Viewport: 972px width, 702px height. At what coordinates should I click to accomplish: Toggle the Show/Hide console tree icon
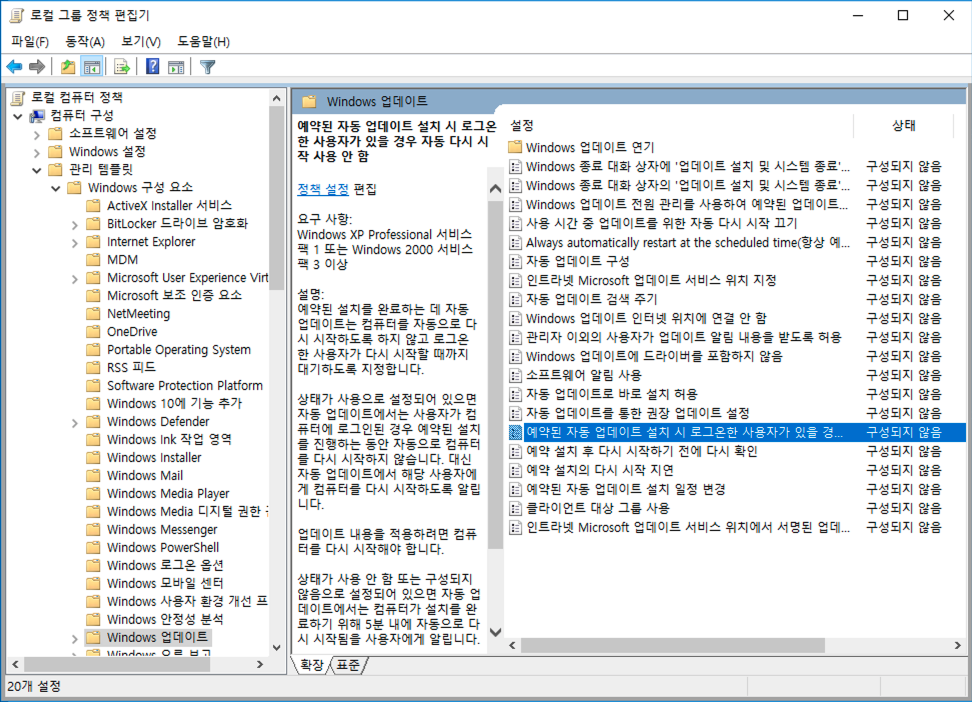pos(92,67)
